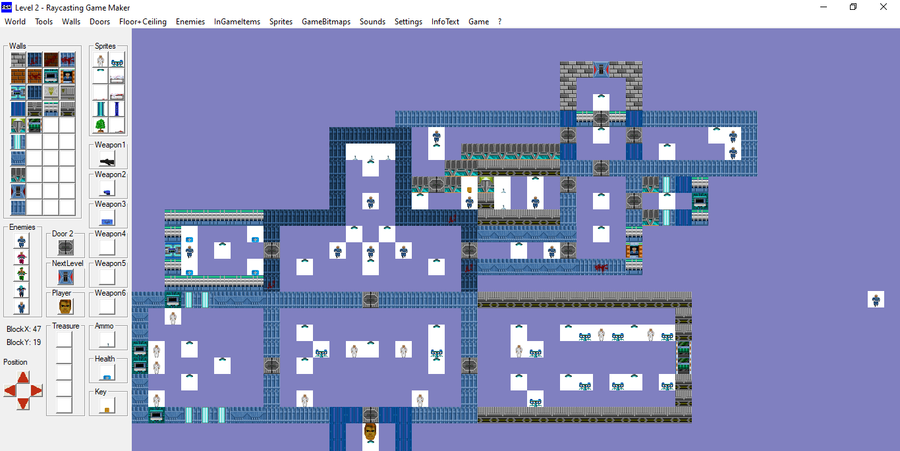Open the Sprites menu
The width and height of the screenshot is (900, 451).
coord(281,21)
